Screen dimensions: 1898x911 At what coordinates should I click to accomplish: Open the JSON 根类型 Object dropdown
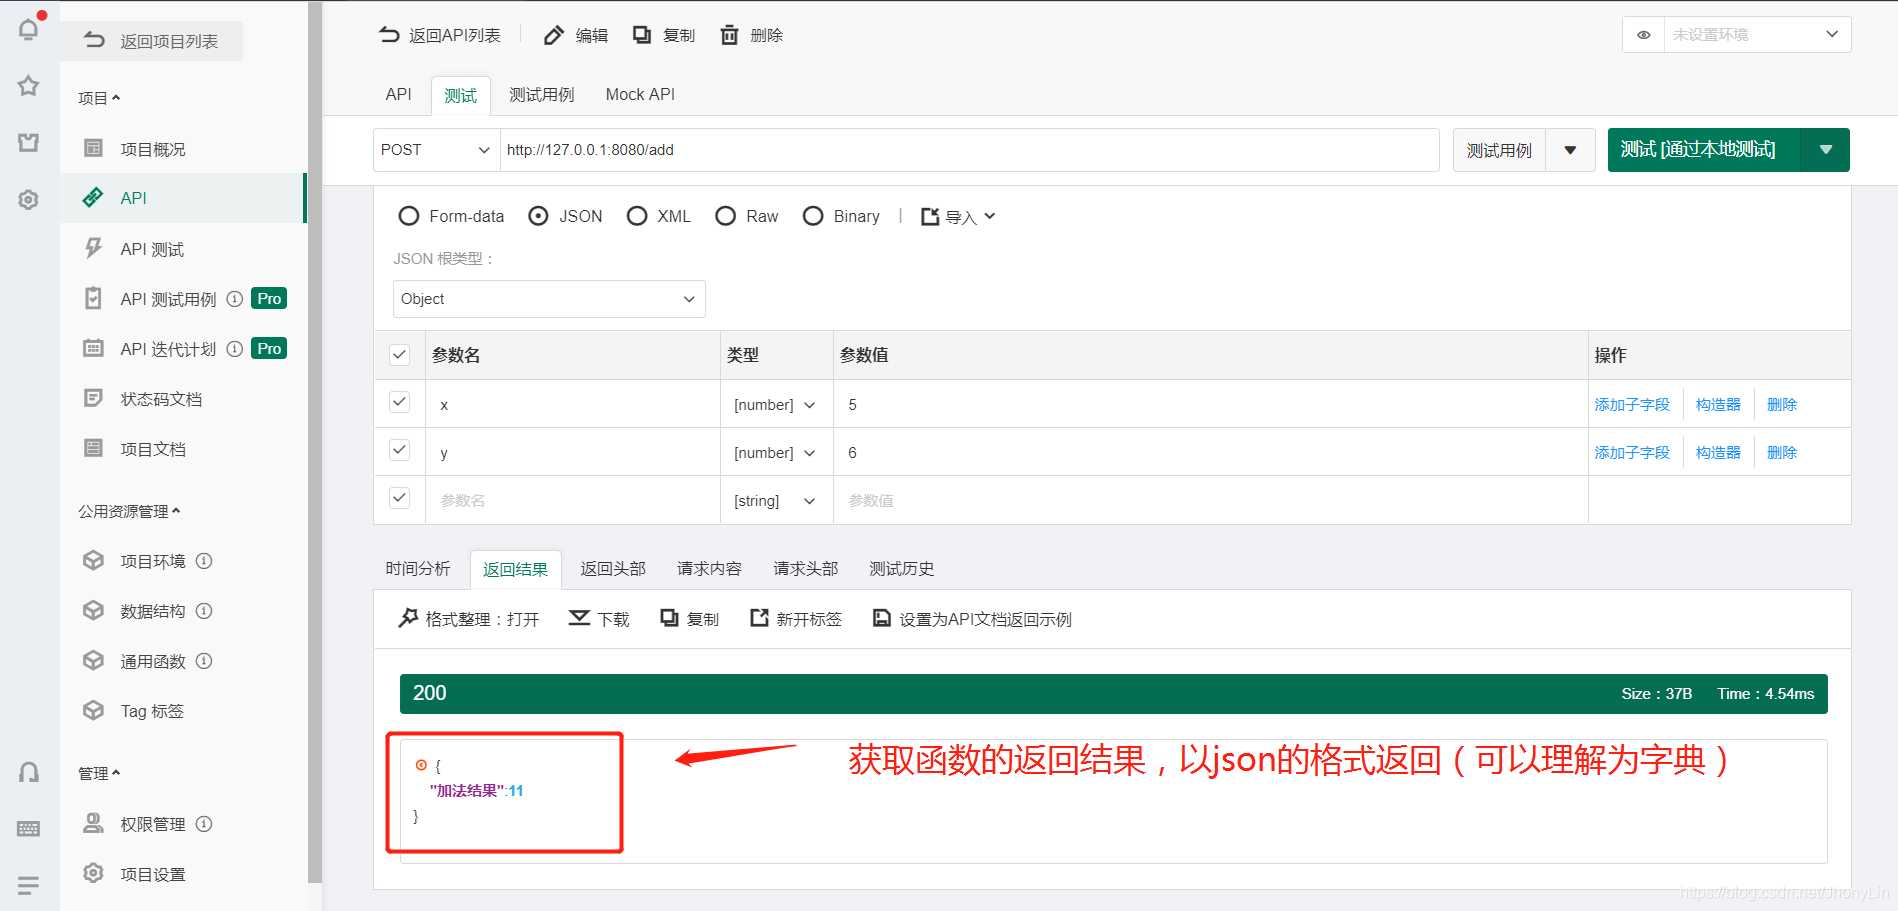click(548, 298)
